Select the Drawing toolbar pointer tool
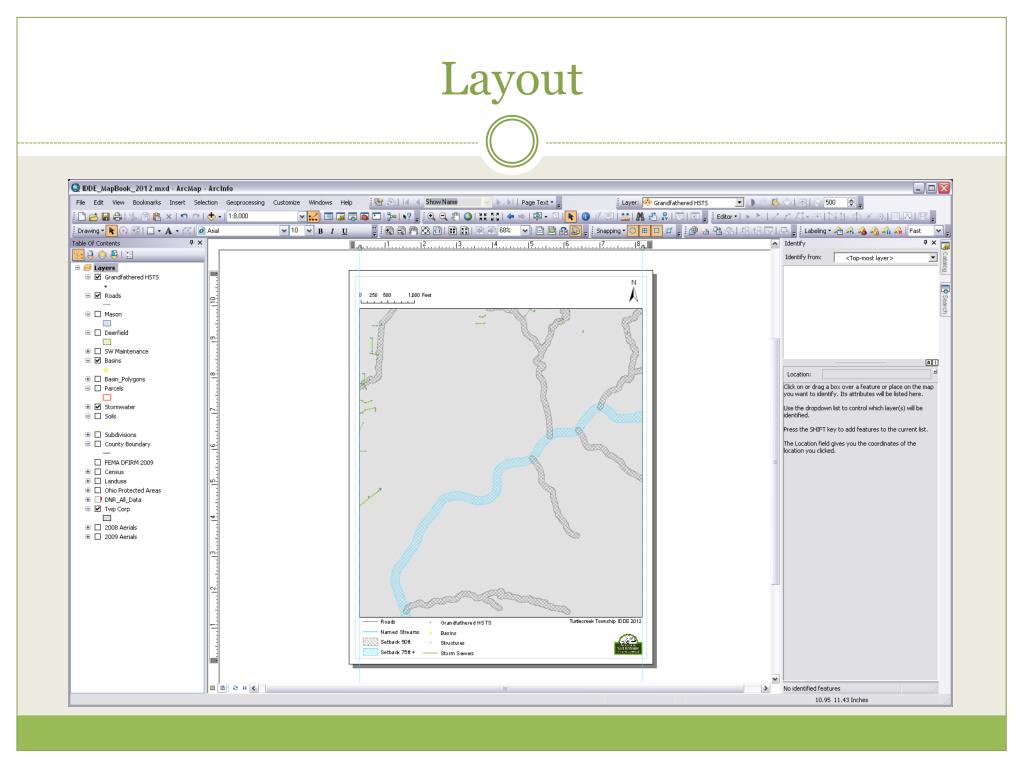Screen dimensions: 1024x768 pos(112,231)
